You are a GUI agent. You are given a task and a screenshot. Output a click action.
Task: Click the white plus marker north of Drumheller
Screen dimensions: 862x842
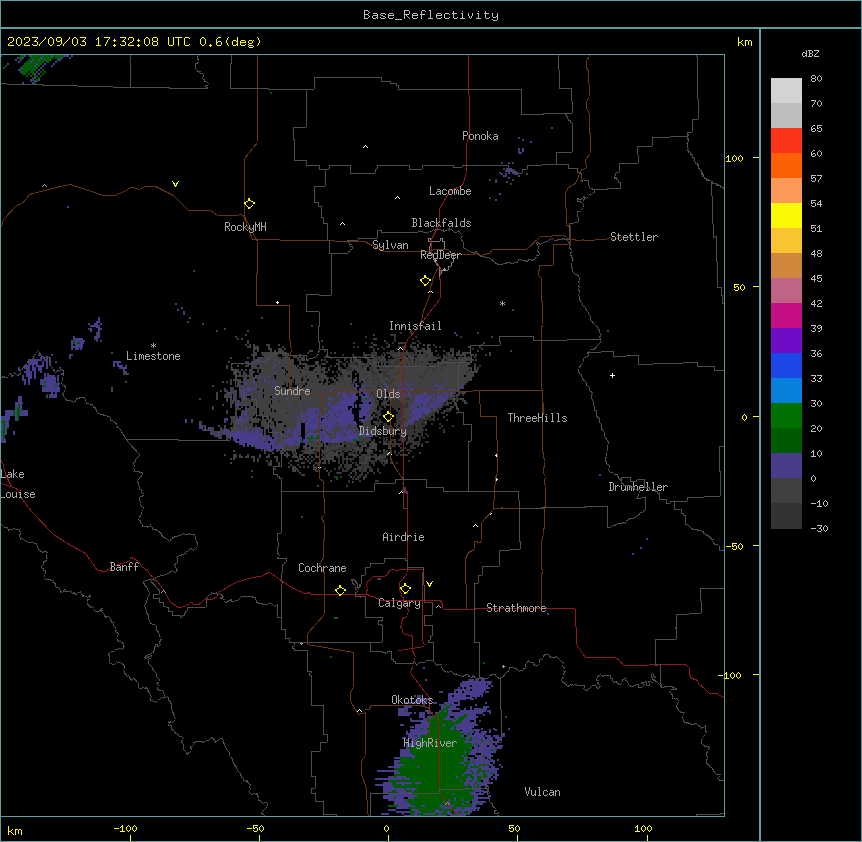(x=612, y=375)
